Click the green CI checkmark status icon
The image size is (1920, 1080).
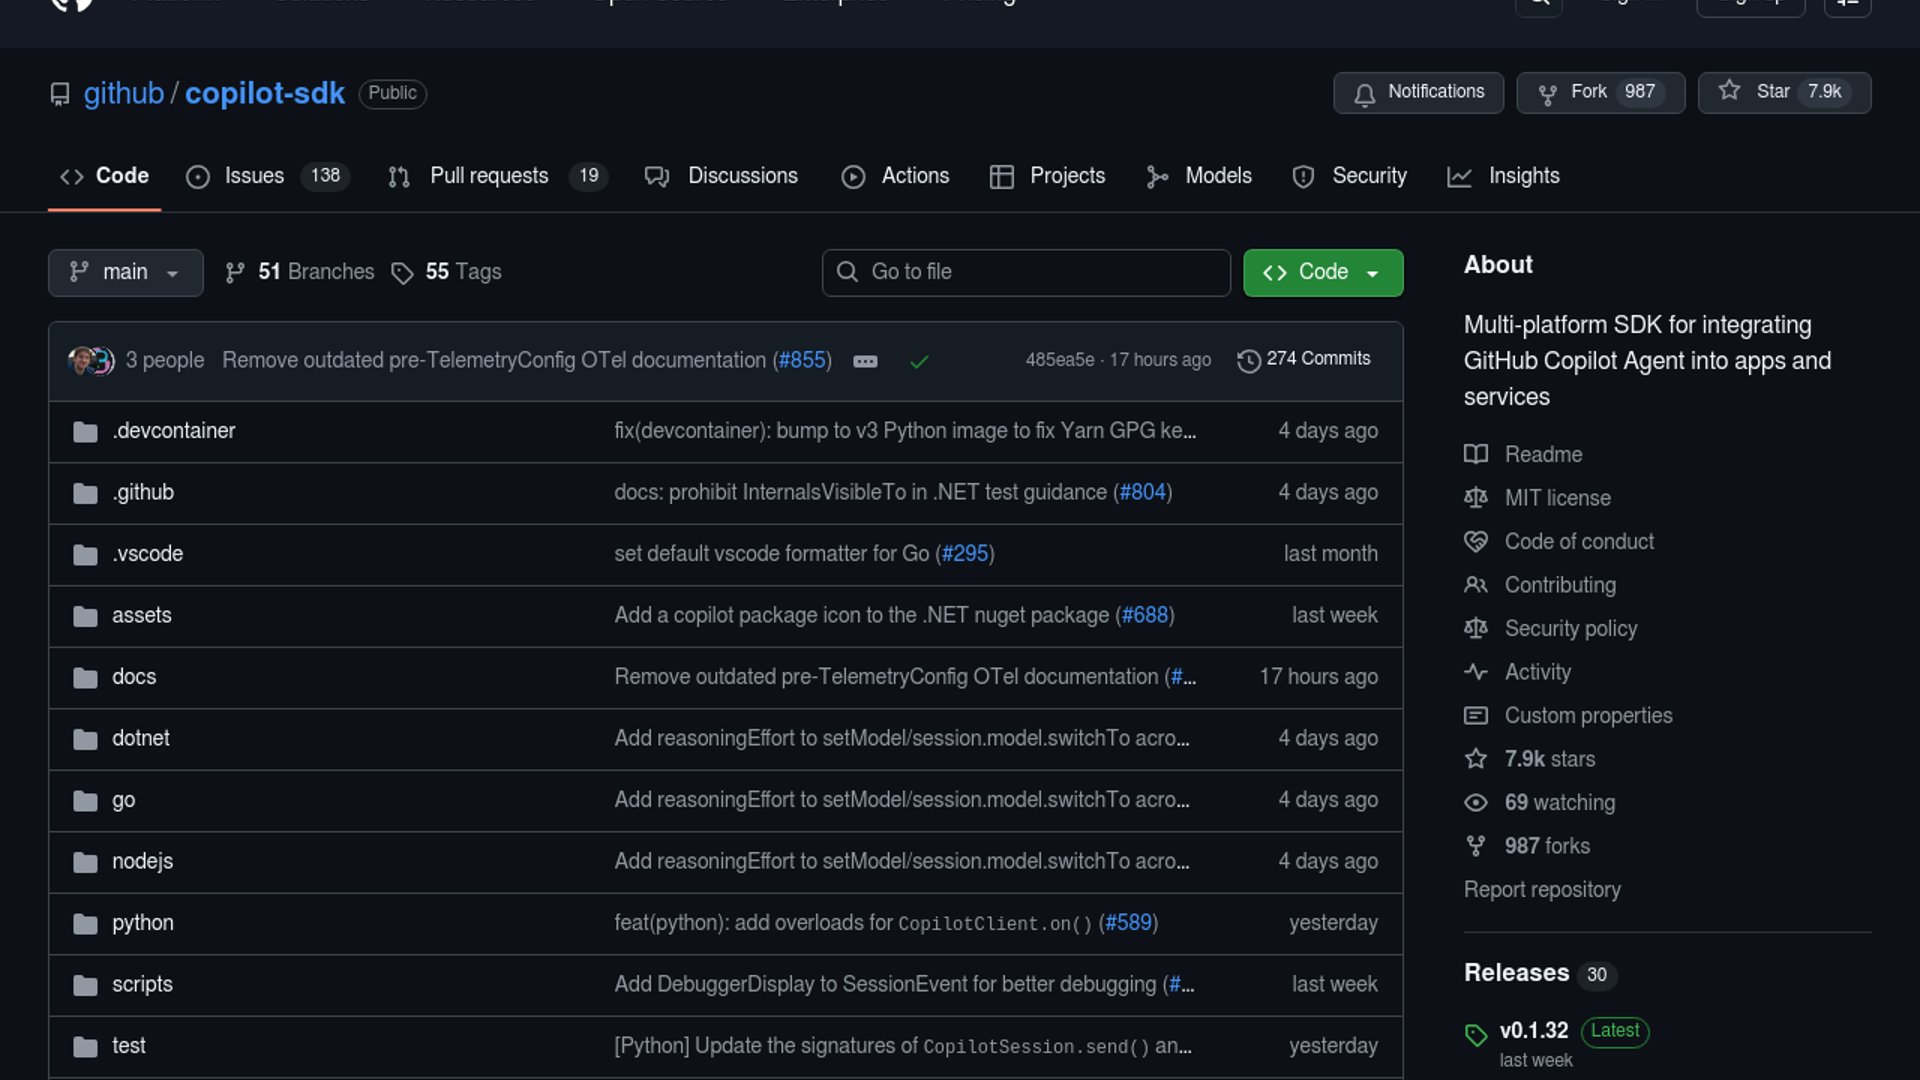(x=919, y=361)
